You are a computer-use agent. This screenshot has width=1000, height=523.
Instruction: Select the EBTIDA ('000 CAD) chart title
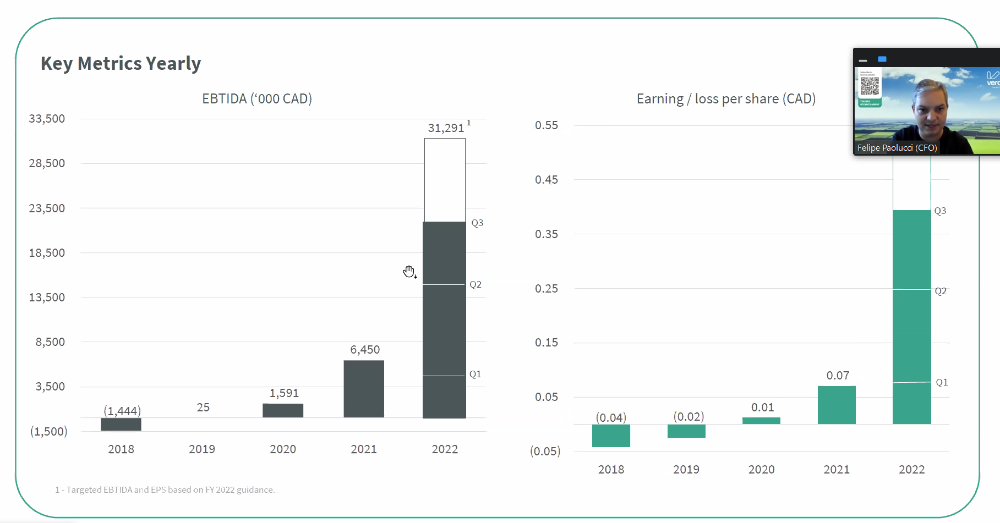[258, 98]
